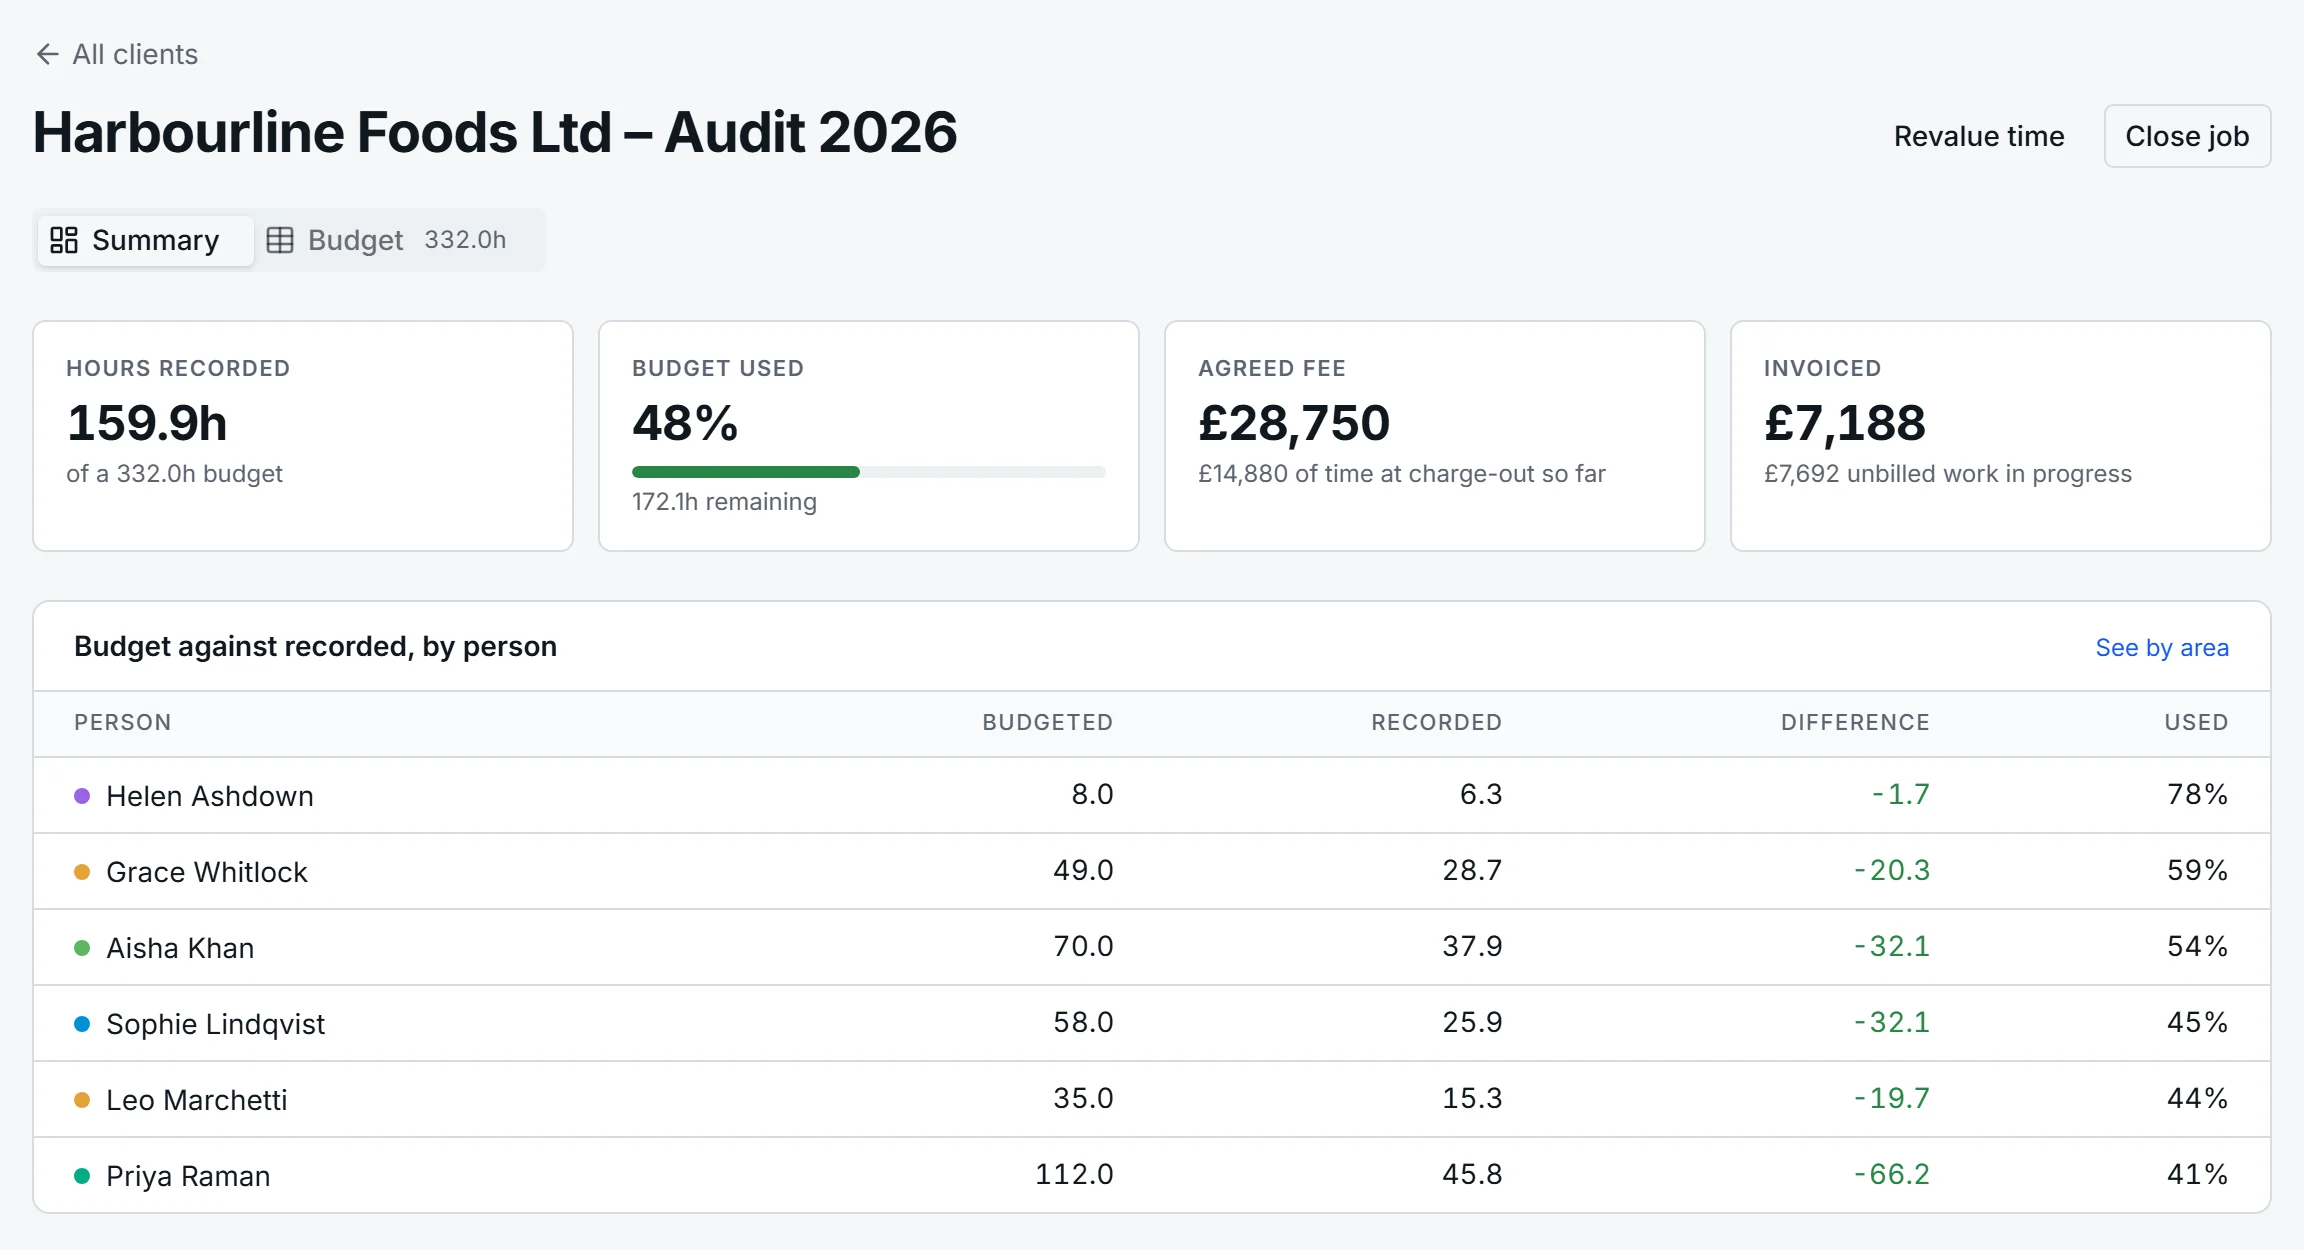The height and width of the screenshot is (1250, 2304).
Task: Click Helen Ashdown's purple dot
Action: click(82, 796)
